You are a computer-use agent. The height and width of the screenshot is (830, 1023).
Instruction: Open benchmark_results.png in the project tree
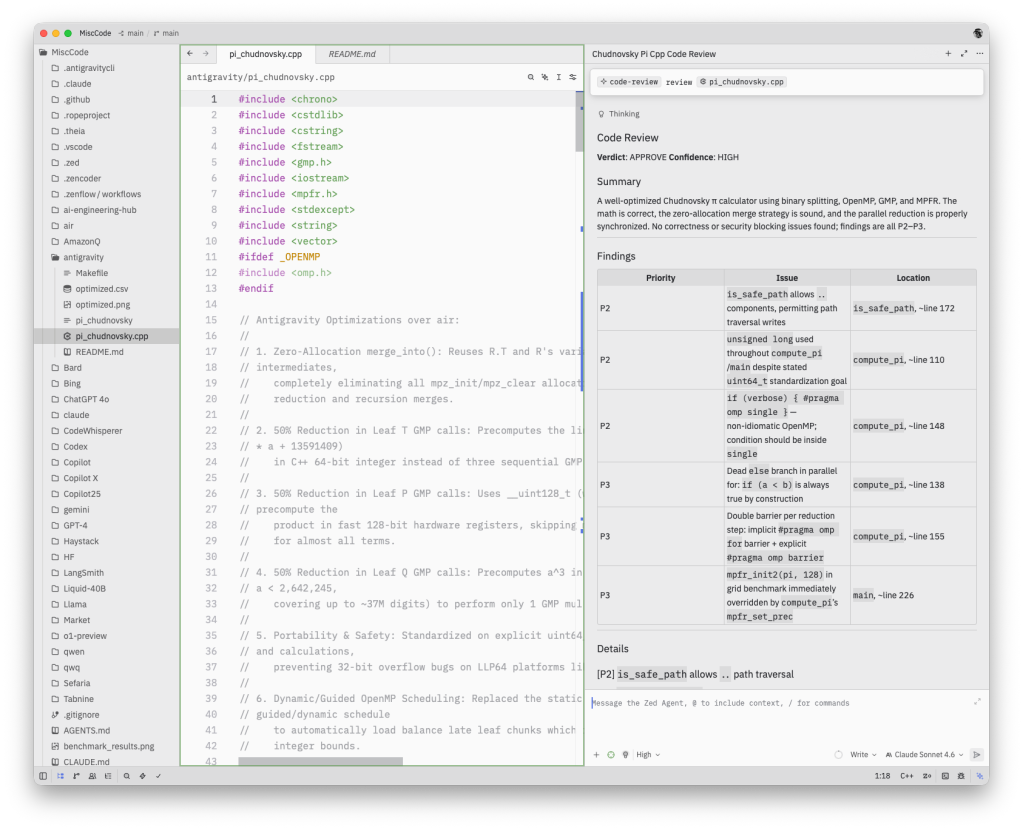pos(108,746)
